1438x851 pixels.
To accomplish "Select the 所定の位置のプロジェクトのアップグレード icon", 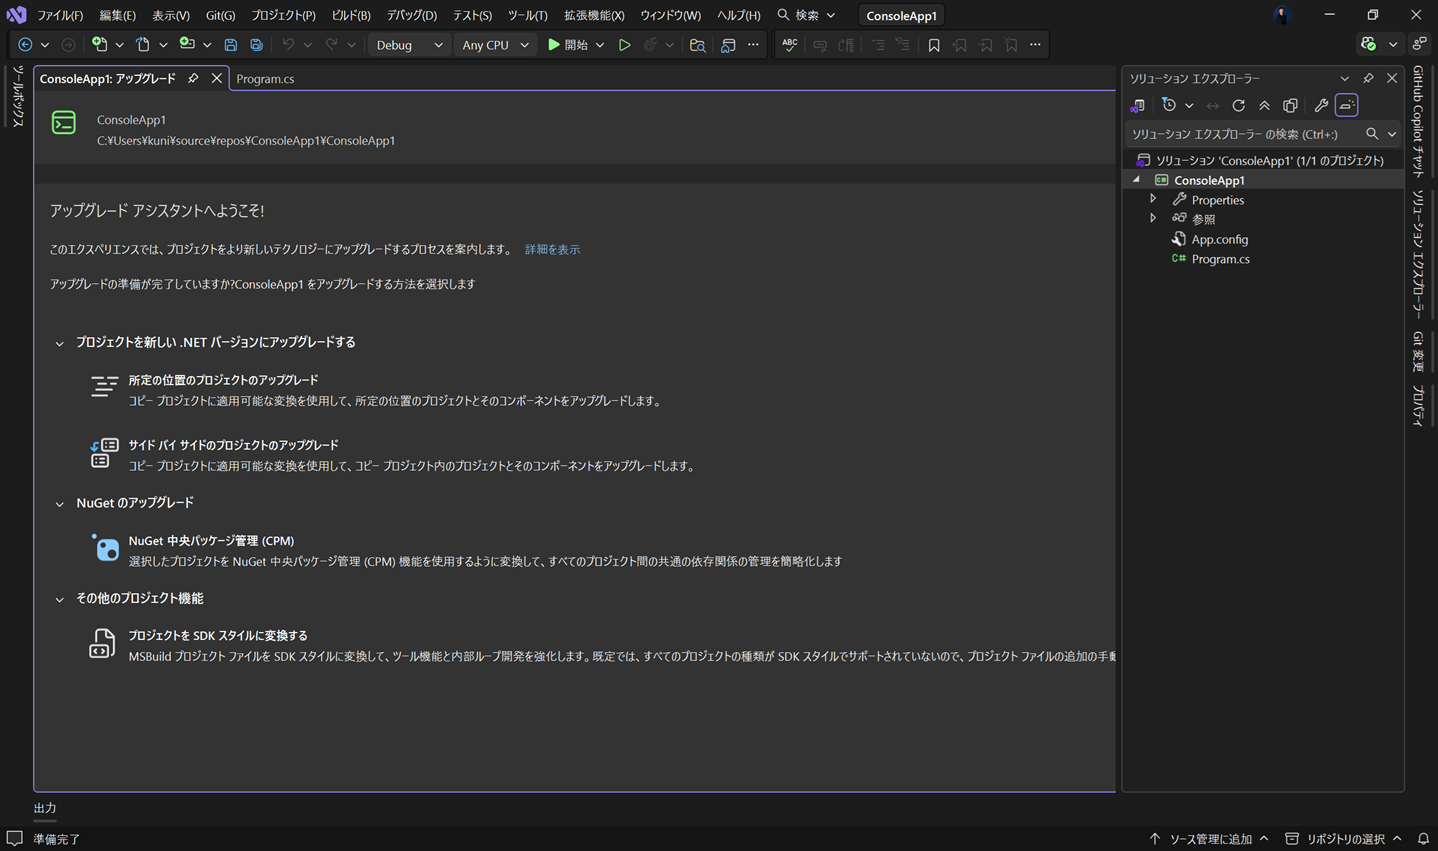I will [104, 386].
